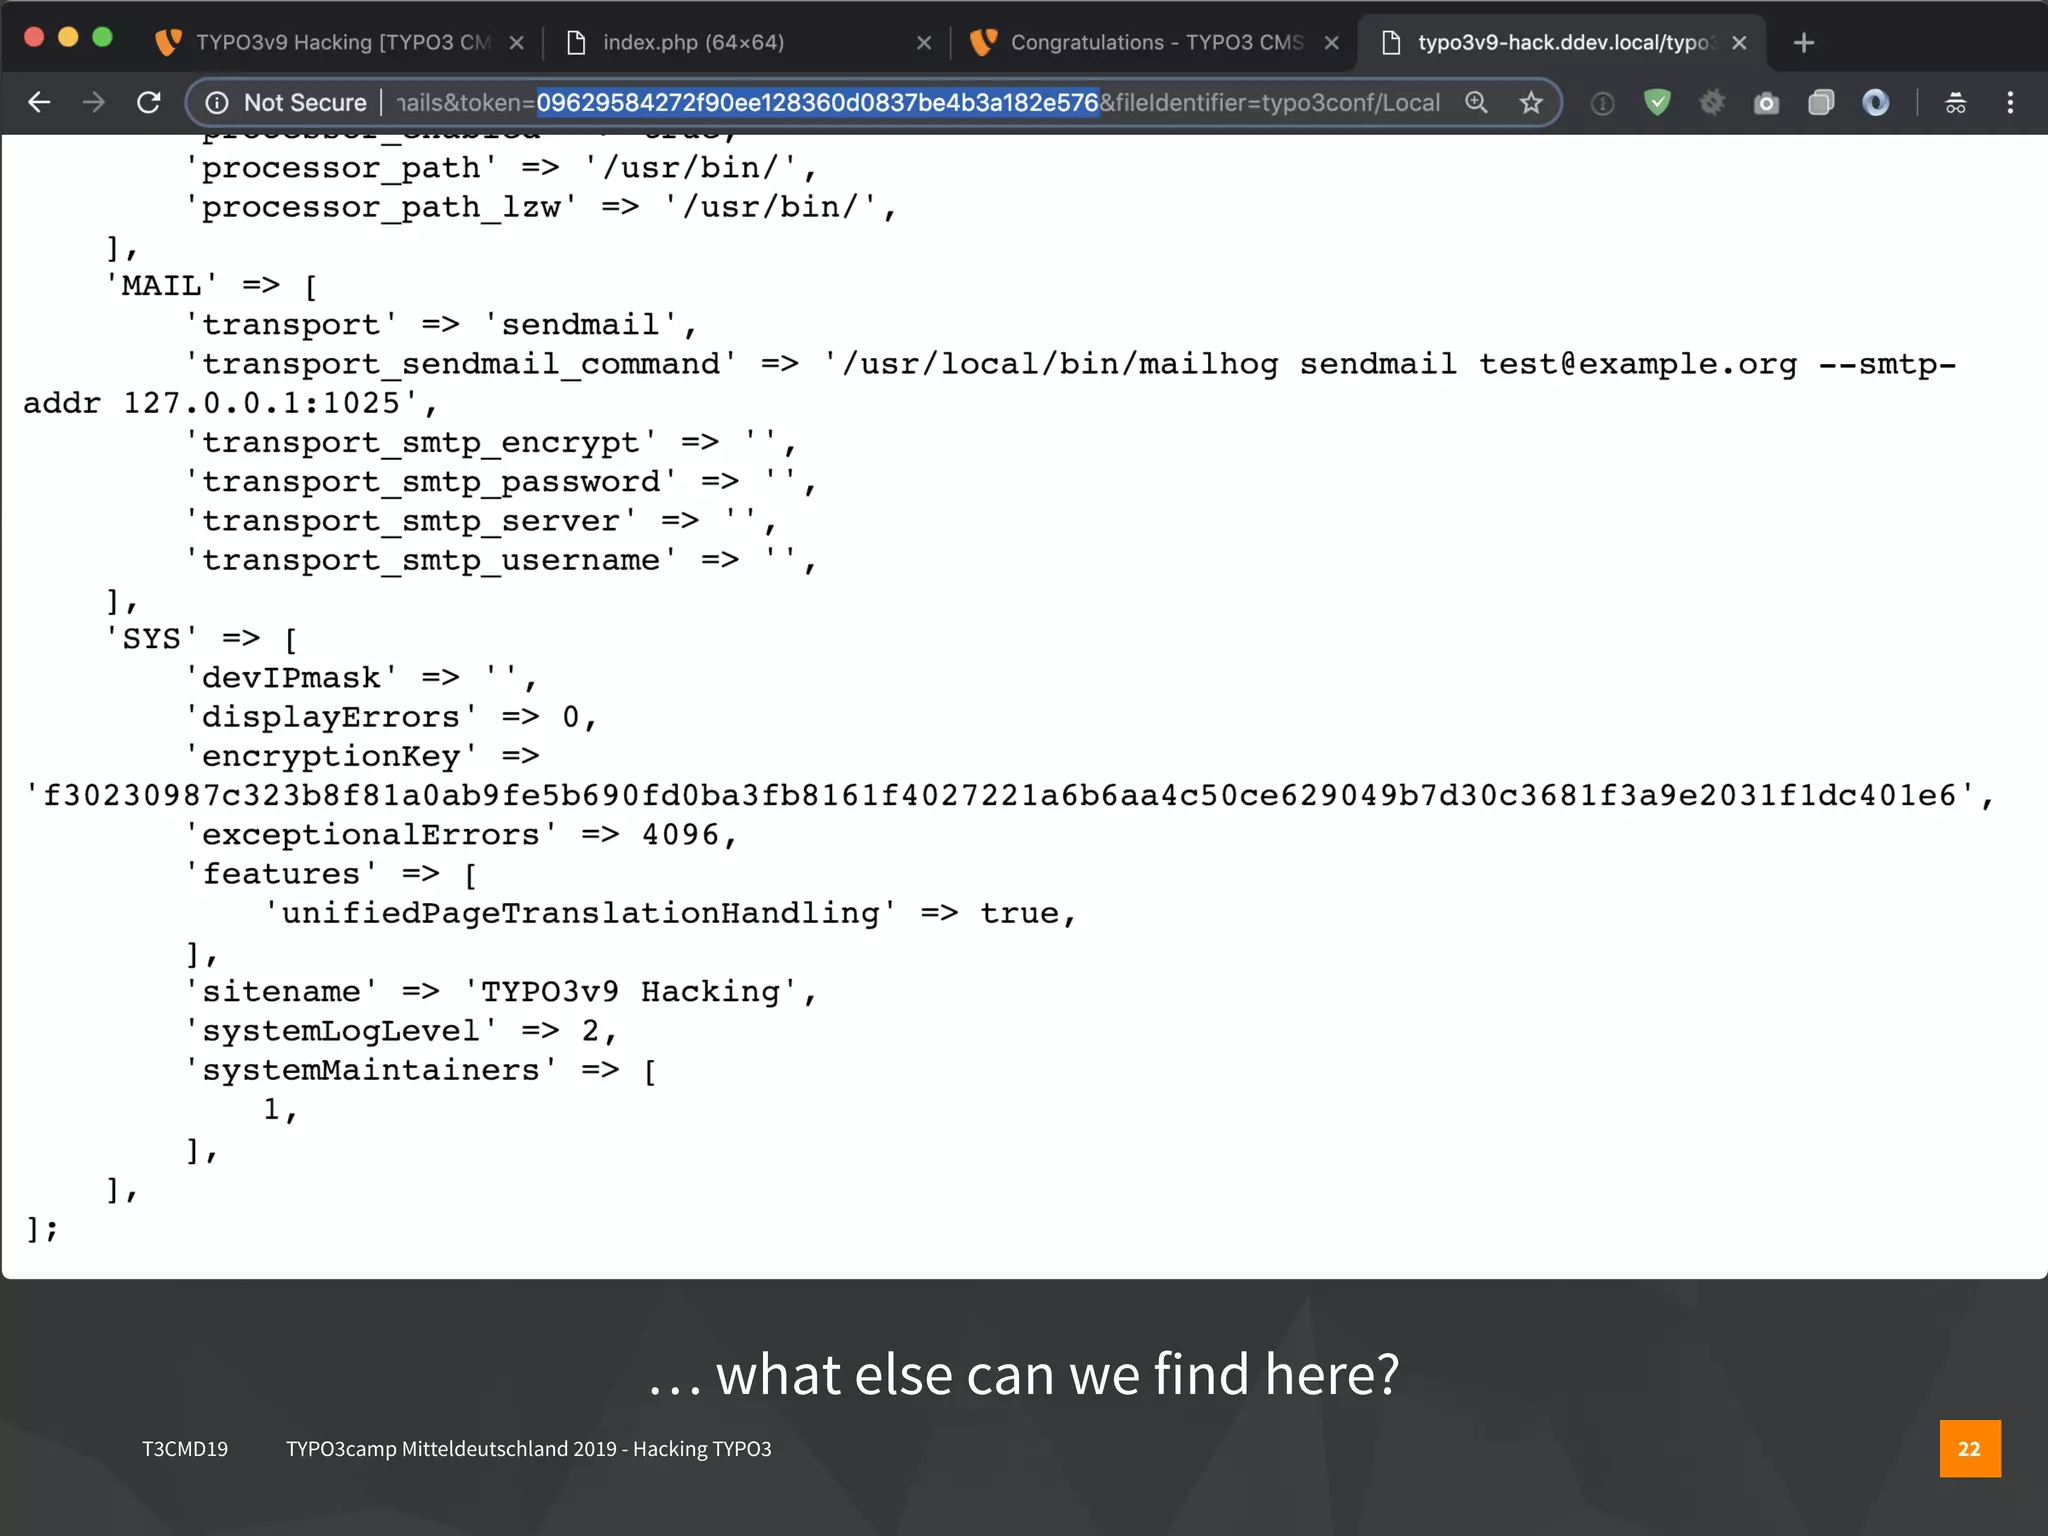The image size is (2048, 1536).
Task: Click the 'transport_smtp_password' line
Action: click(501, 482)
